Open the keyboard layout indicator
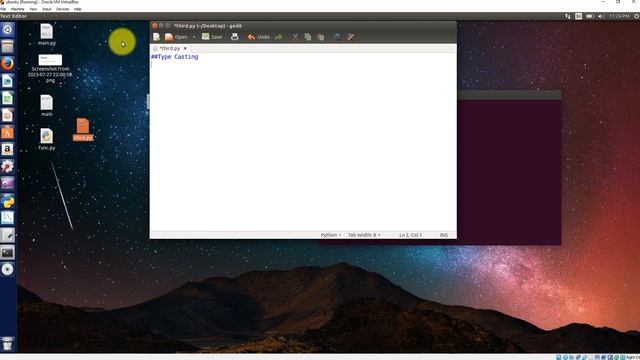640x360 pixels. click(578, 16)
